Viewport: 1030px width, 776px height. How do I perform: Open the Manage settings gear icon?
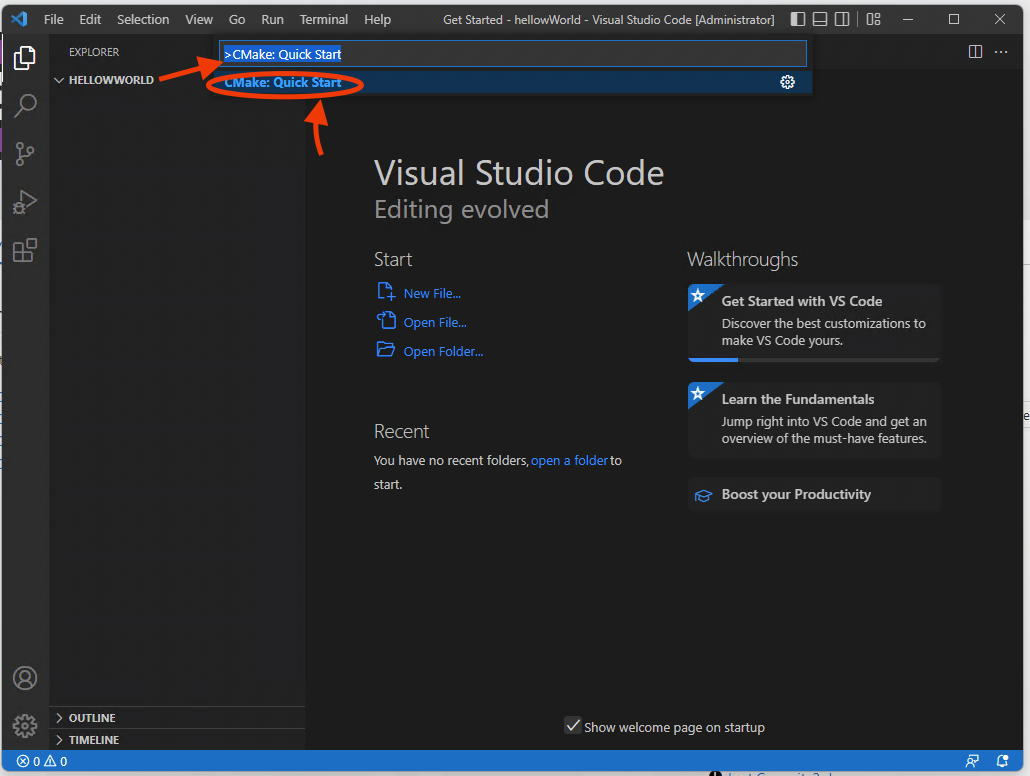(25, 726)
